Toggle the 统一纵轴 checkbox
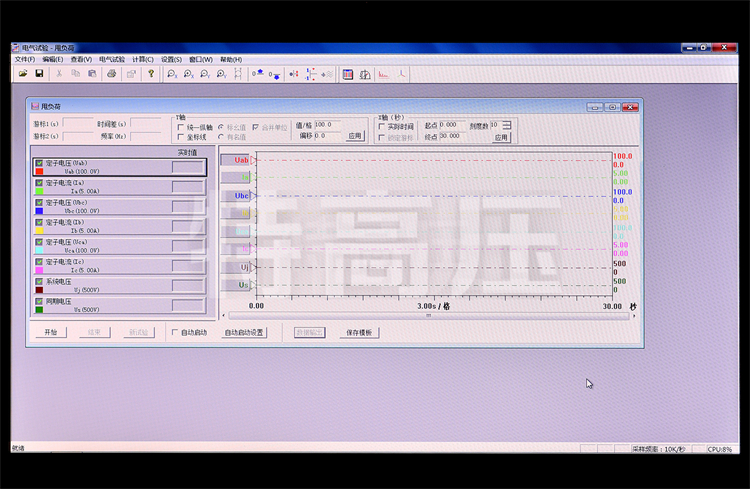 181,127
